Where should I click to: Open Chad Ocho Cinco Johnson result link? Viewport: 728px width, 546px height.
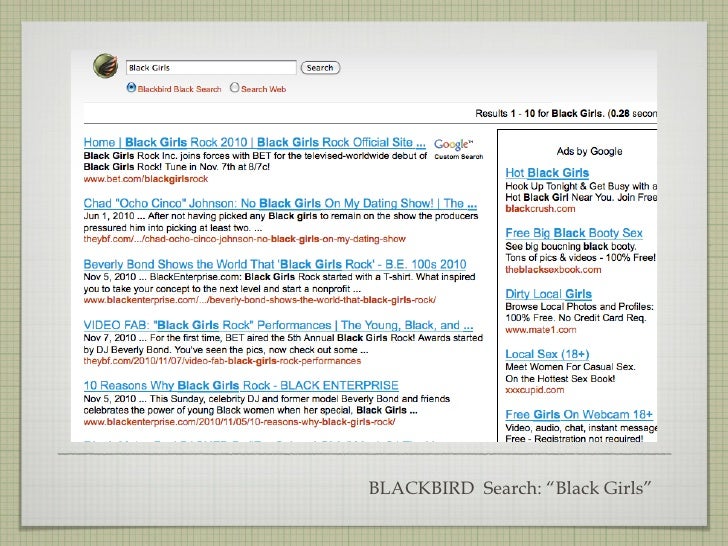point(280,203)
